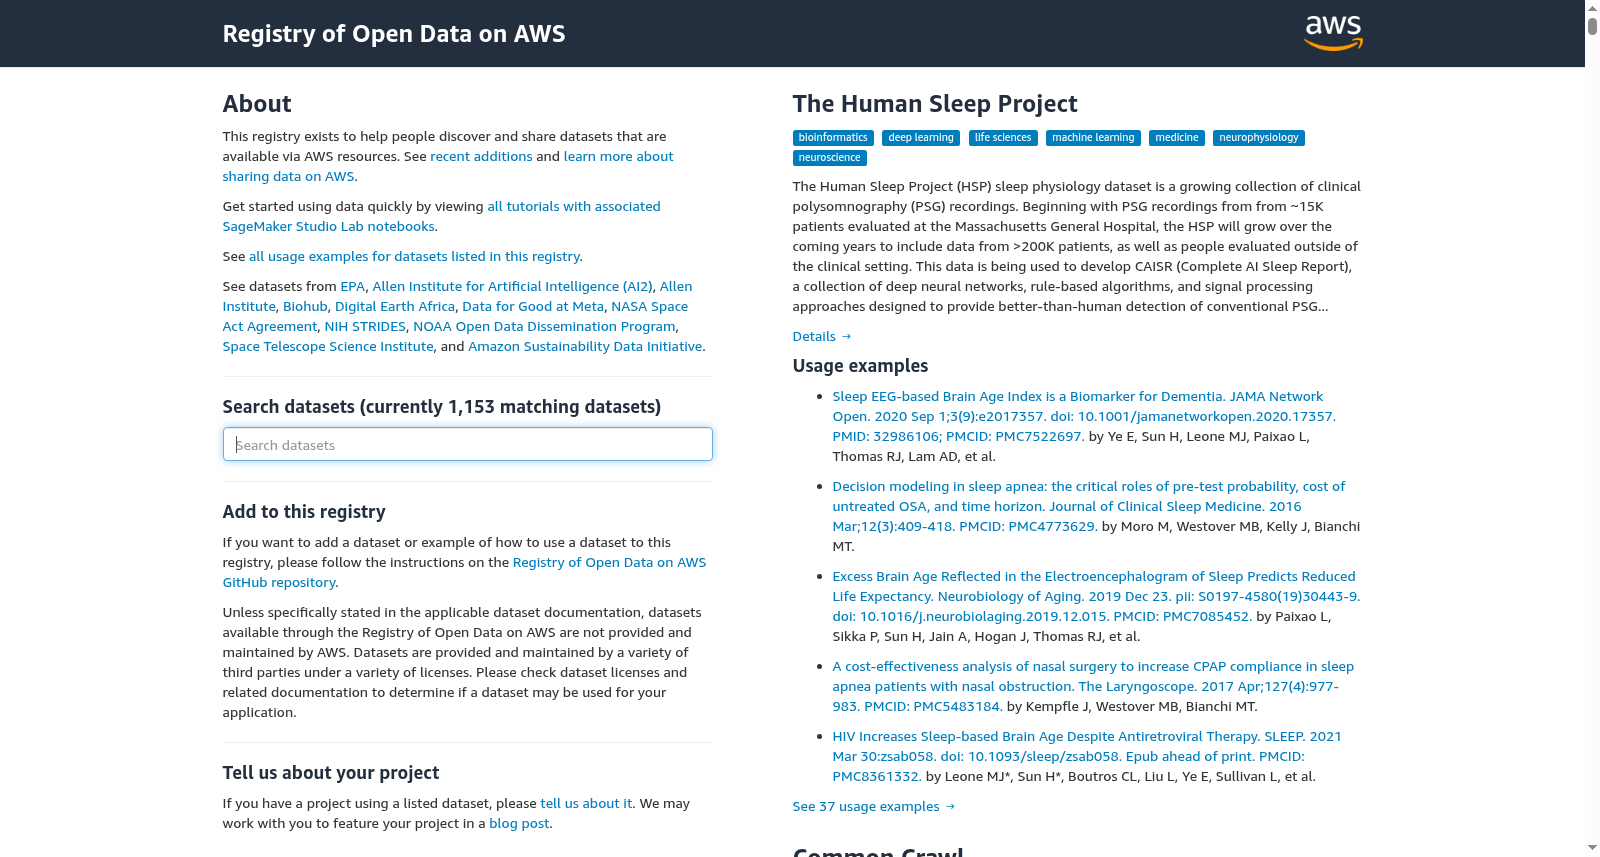
Task: Select the machine learning tag
Action: 1093,138
